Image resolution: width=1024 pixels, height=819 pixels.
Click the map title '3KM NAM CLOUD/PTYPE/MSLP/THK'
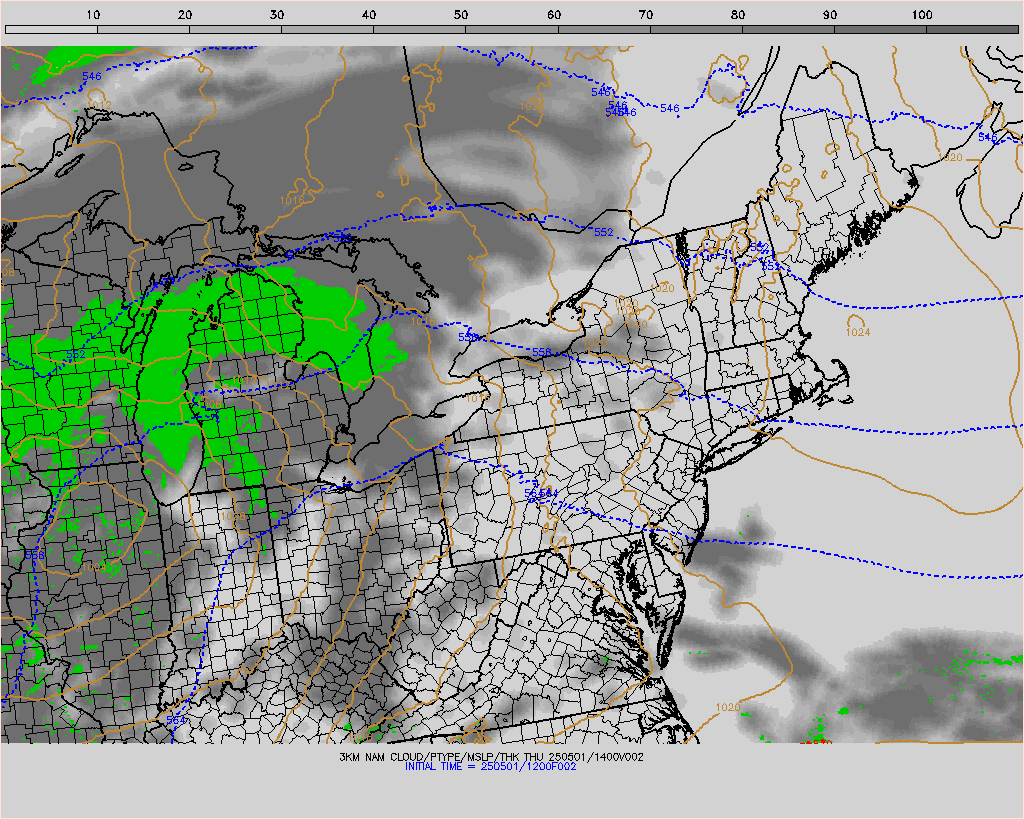[430, 757]
